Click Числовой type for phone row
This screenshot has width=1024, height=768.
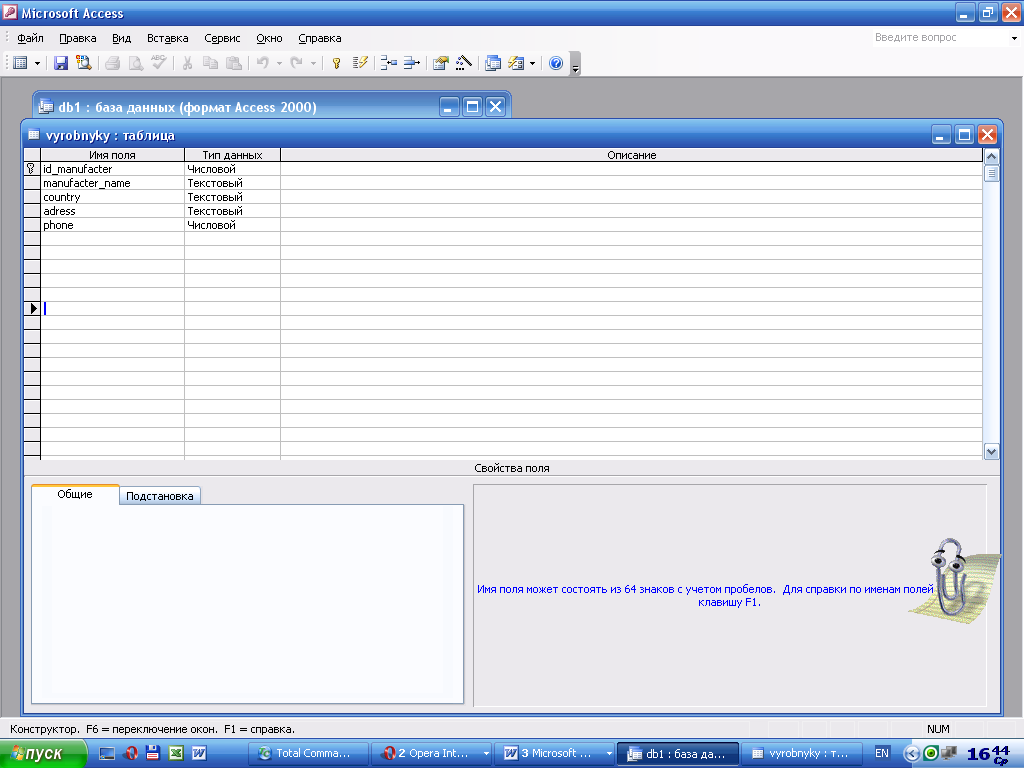pos(232,225)
